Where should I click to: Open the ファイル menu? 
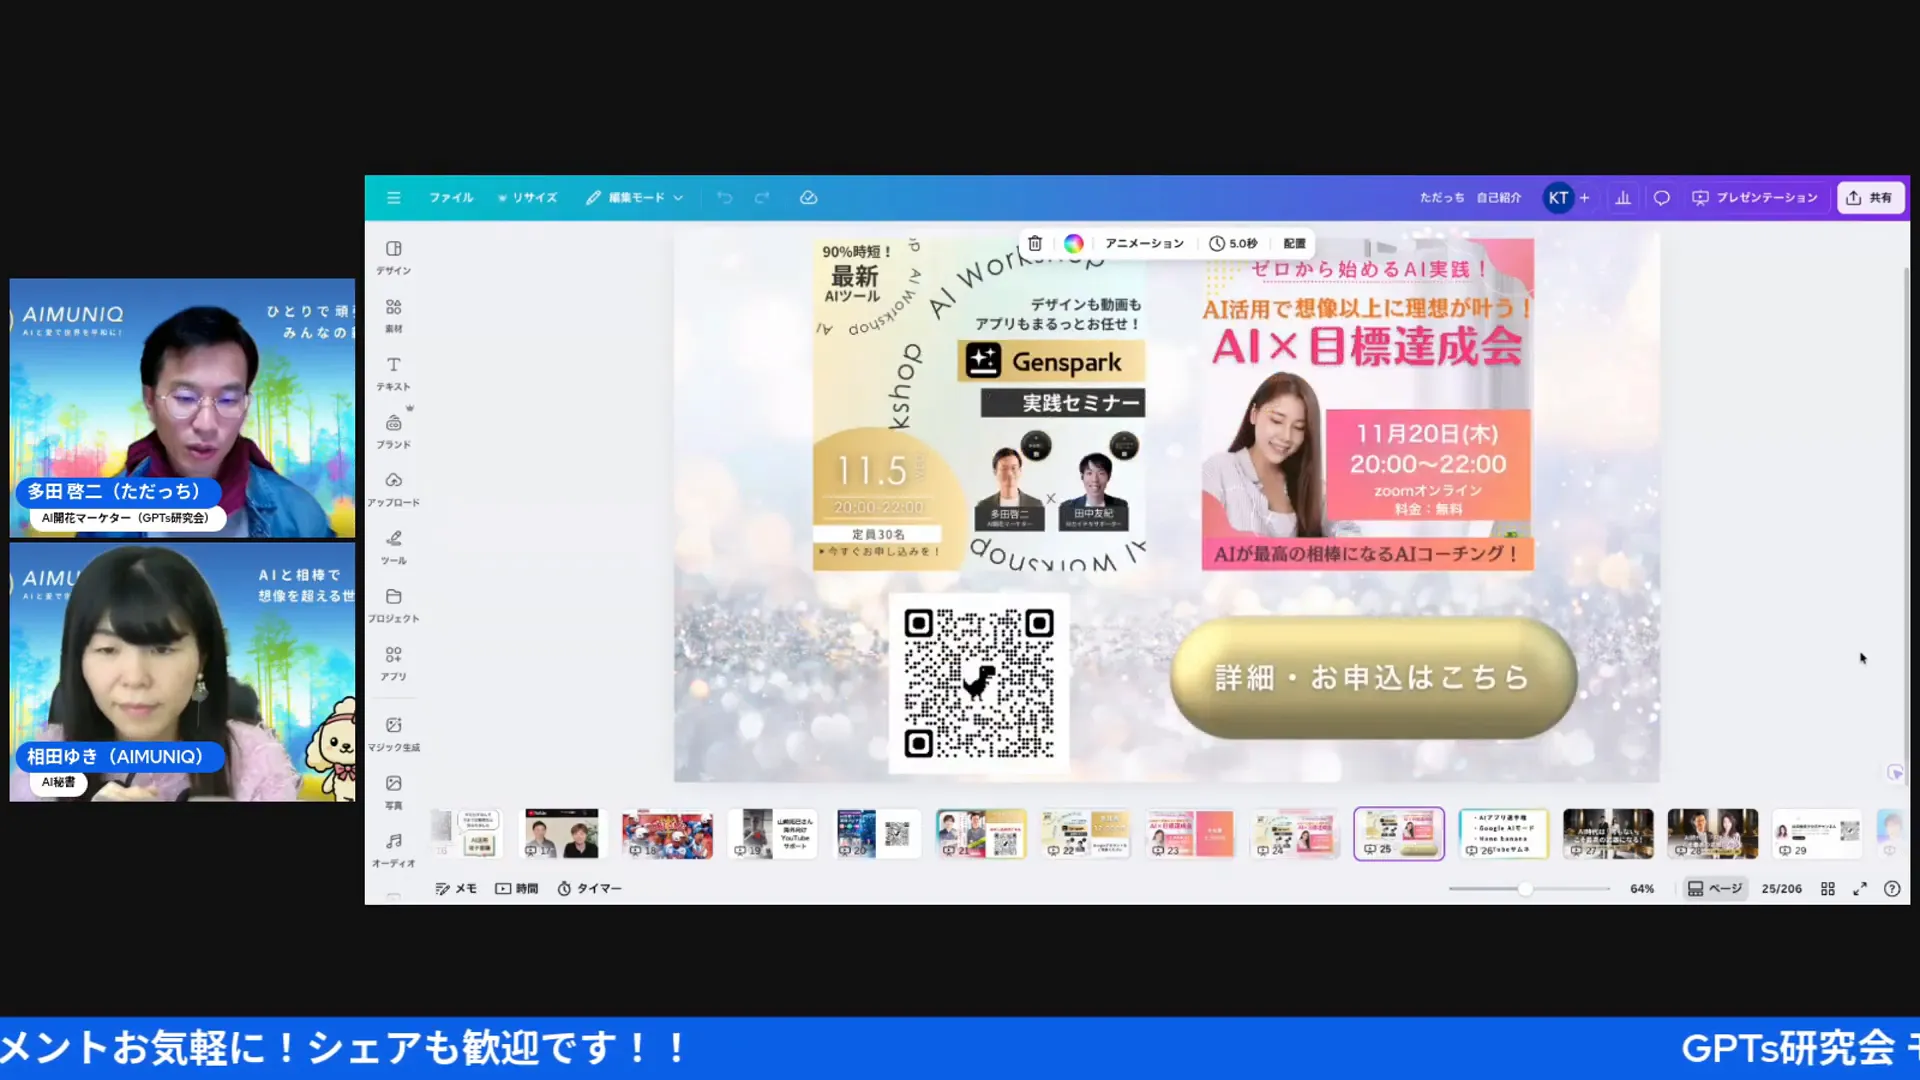pos(451,198)
